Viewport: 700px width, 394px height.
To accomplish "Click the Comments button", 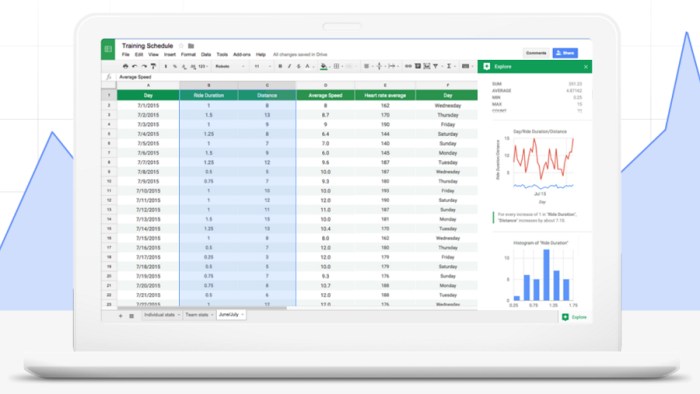I will point(536,53).
